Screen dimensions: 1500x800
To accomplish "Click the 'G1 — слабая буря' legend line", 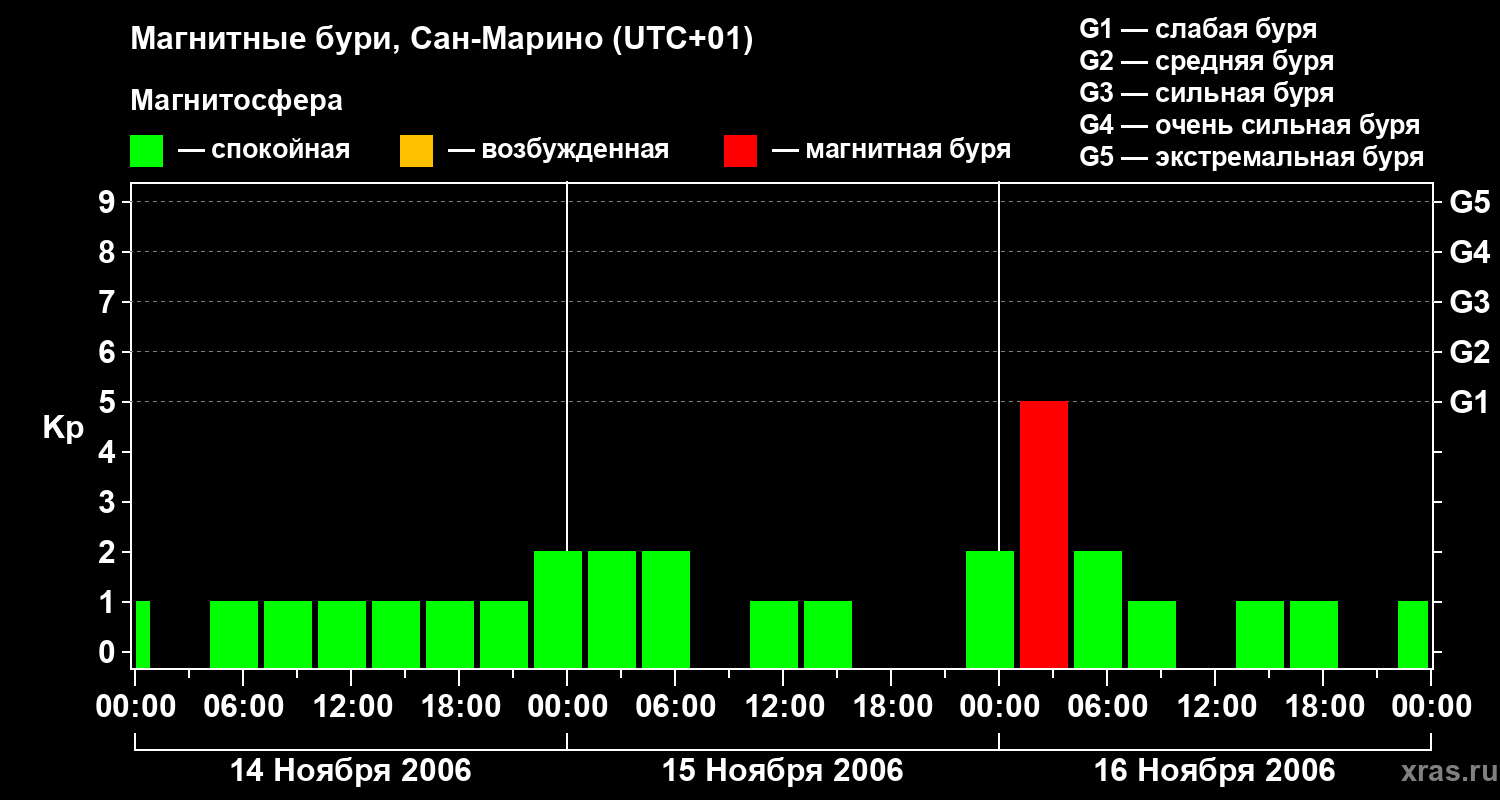I will (1198, 29).
